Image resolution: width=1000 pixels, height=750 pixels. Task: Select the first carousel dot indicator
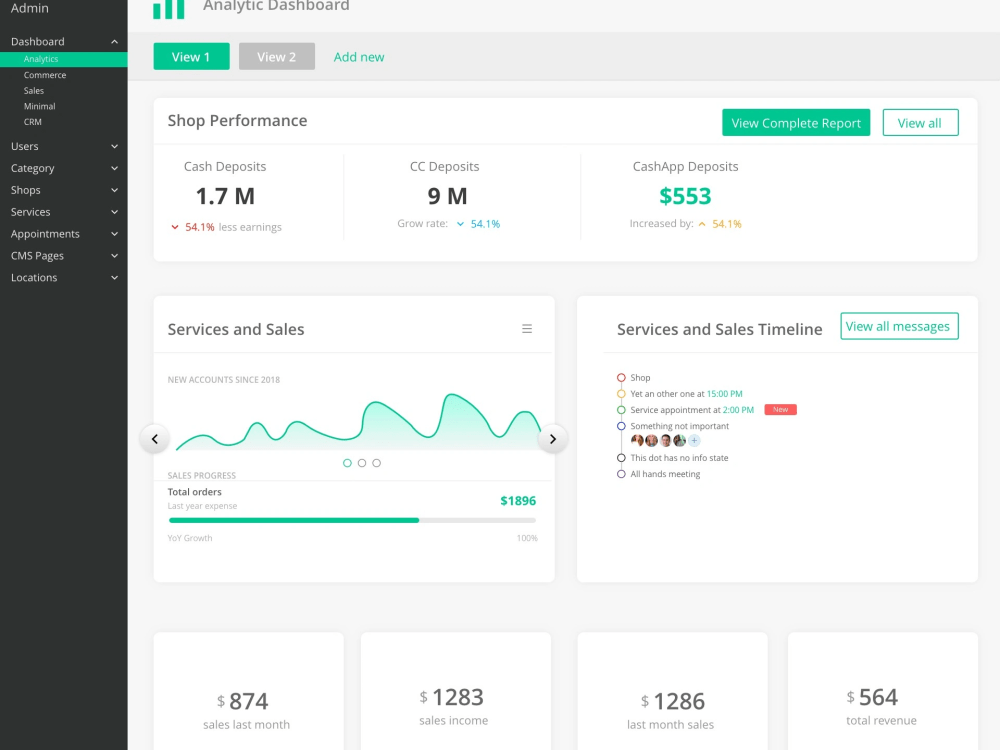point(347,463)
